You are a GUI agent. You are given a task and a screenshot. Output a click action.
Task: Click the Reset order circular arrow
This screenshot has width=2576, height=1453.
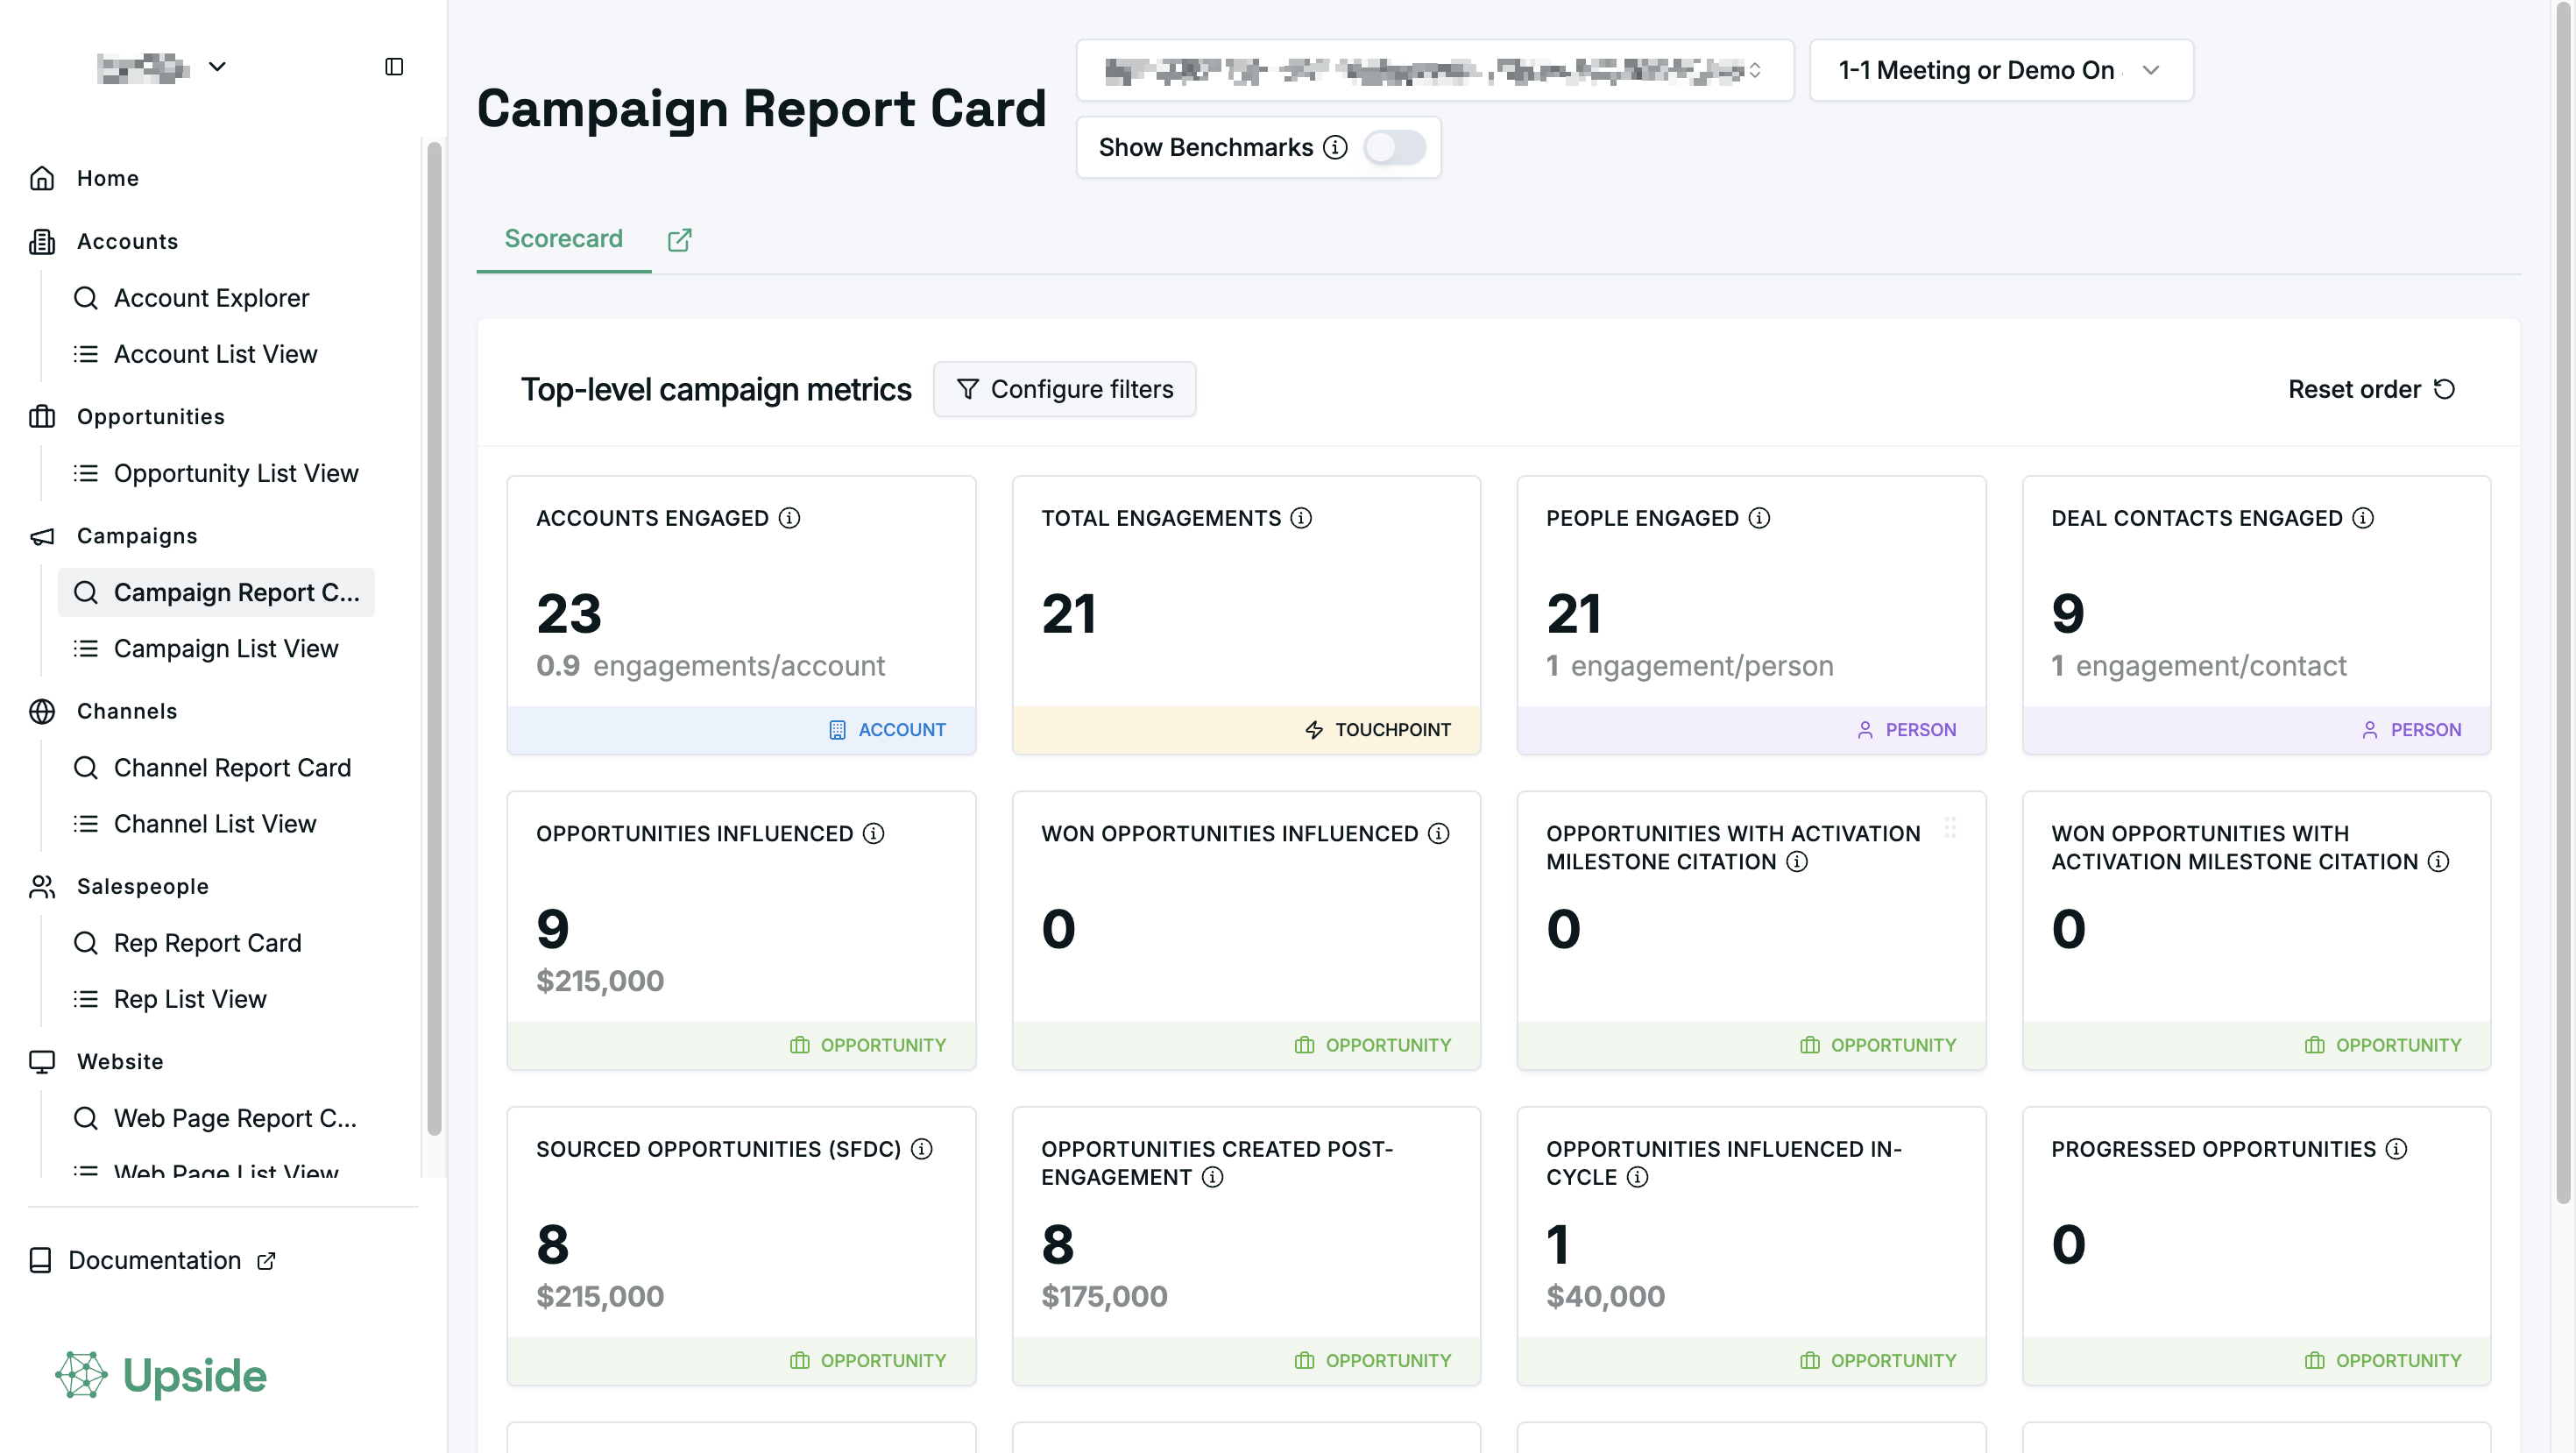2444,389
